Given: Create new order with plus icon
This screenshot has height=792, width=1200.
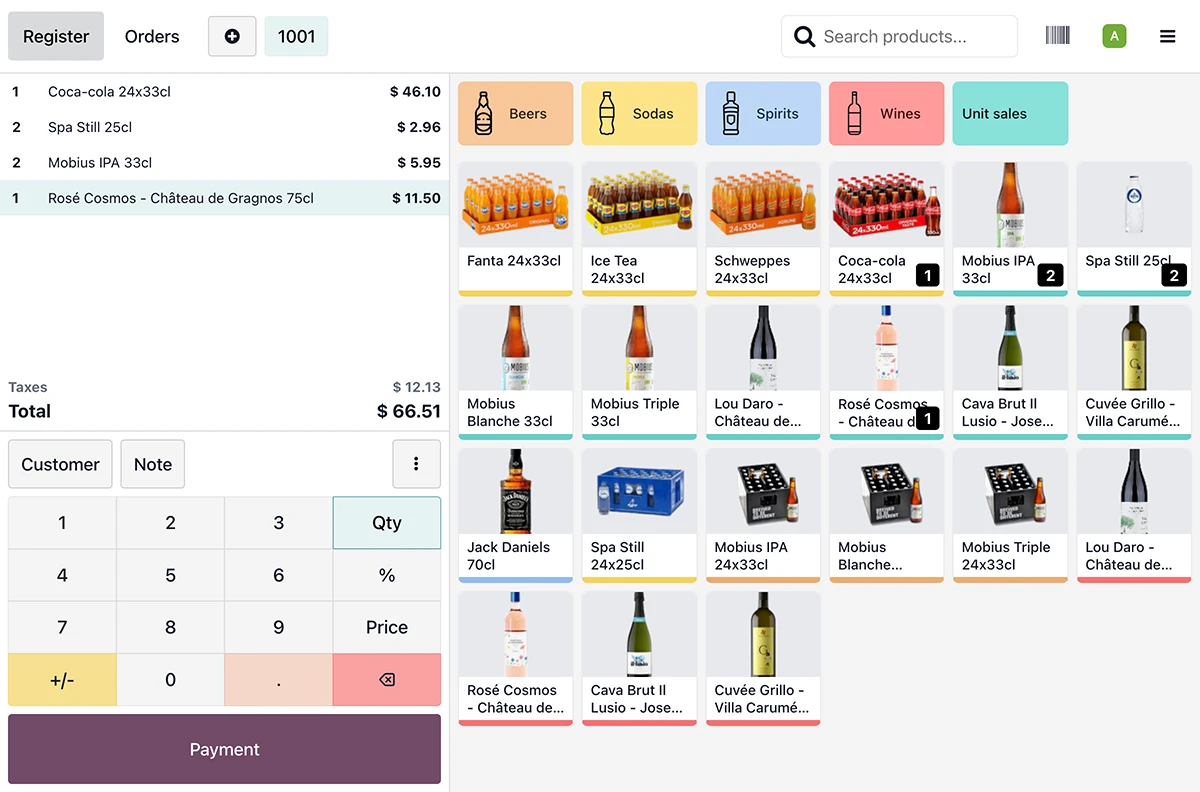Looking at the screenshot, I should [x=232, y=37].
